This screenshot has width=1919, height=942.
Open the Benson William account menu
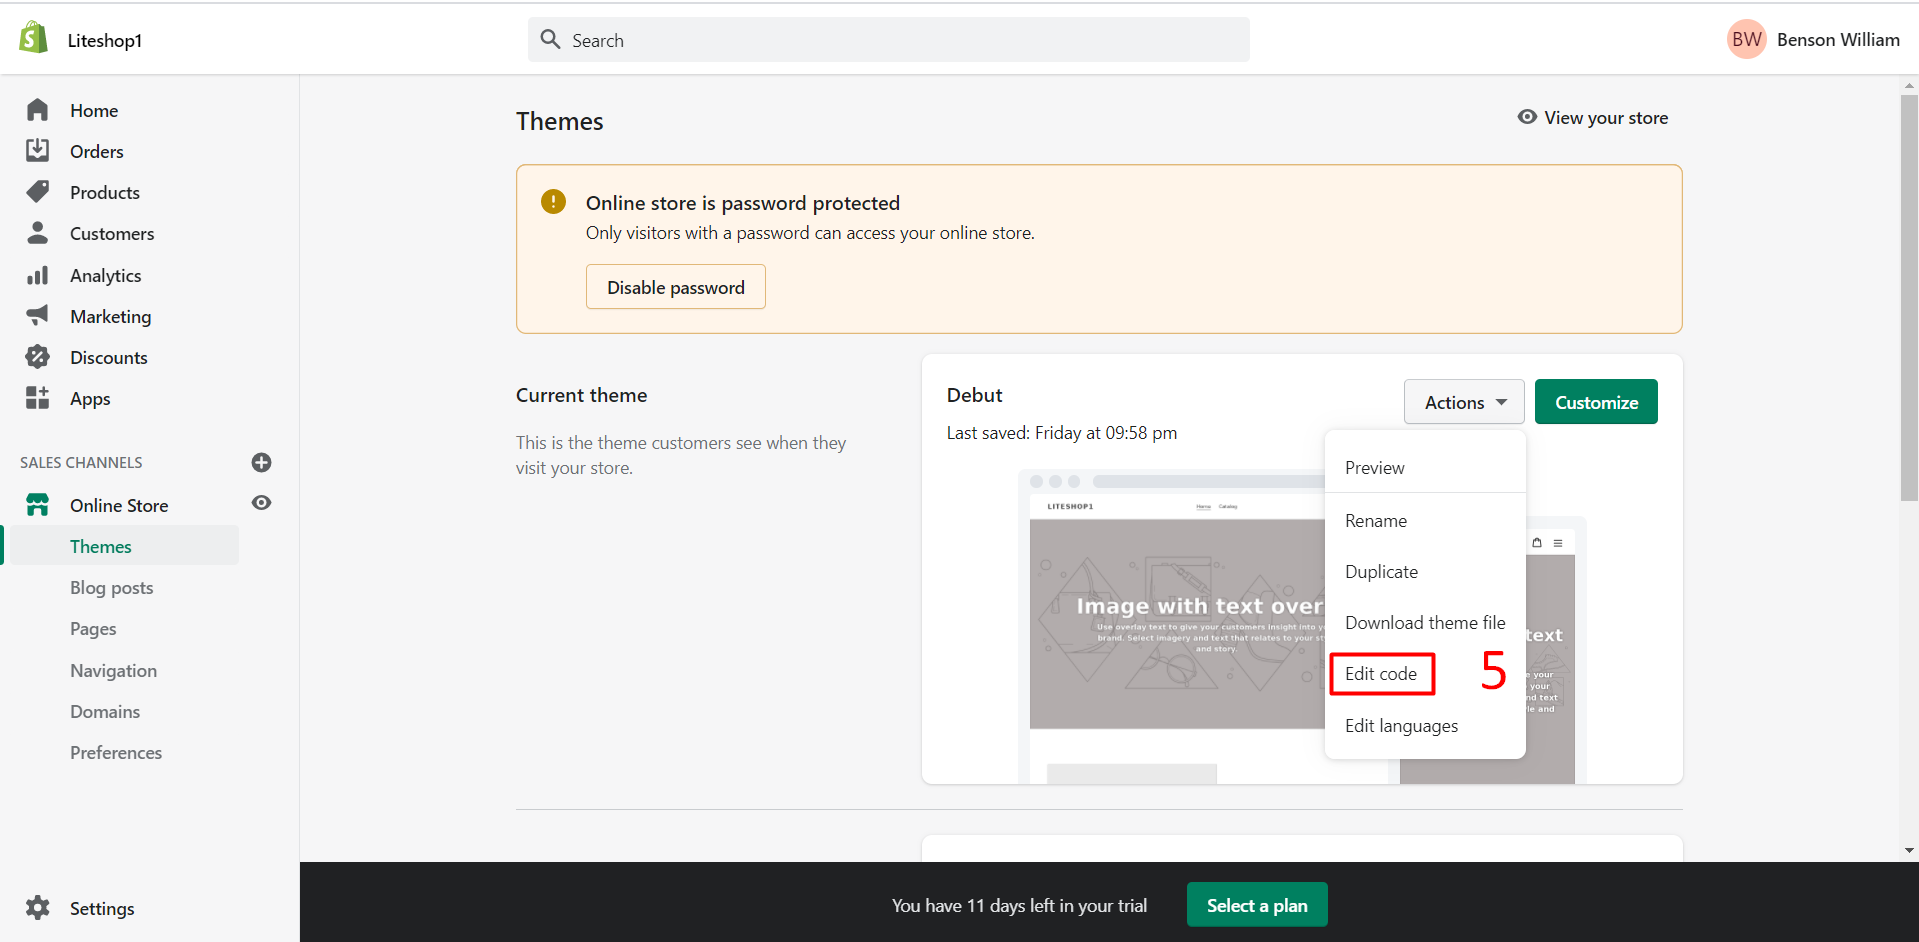(x=1813, y=40)
